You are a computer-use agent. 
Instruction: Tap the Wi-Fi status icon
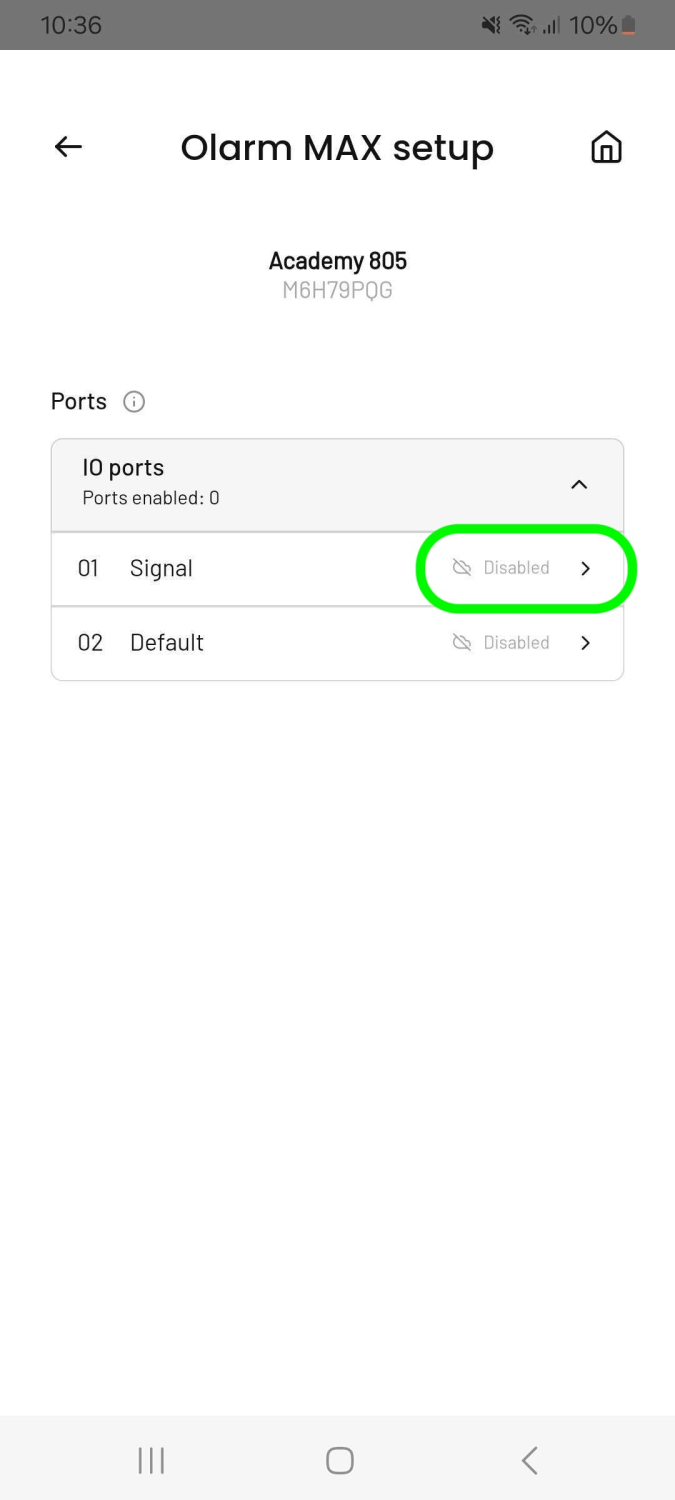click(521, 25)
